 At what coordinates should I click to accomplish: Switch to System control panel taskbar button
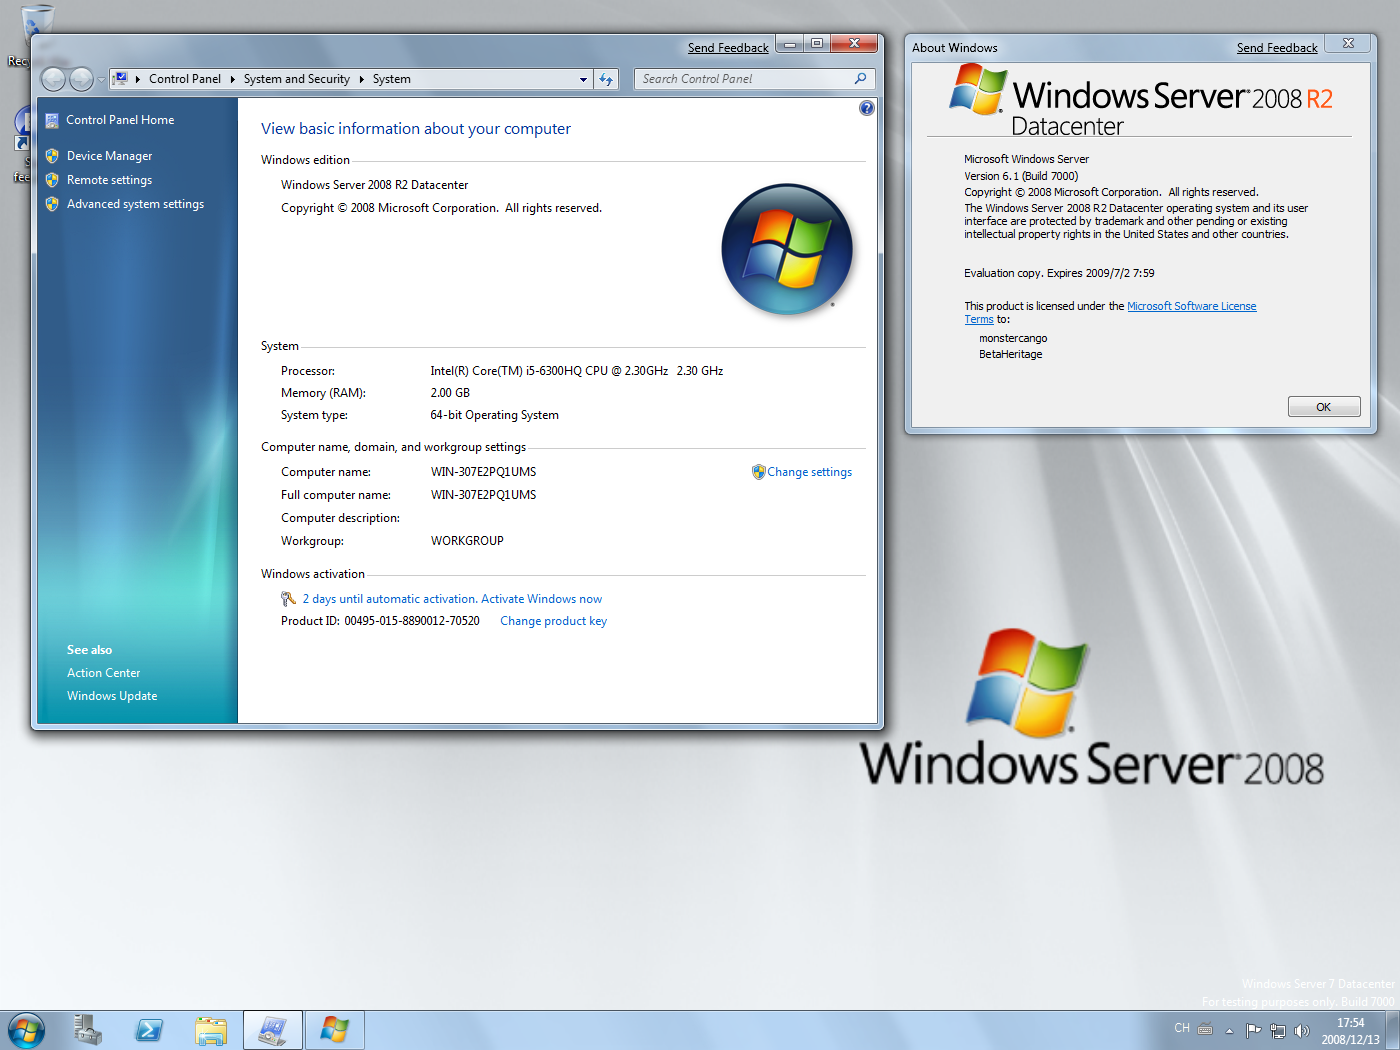click(272, 1030)
